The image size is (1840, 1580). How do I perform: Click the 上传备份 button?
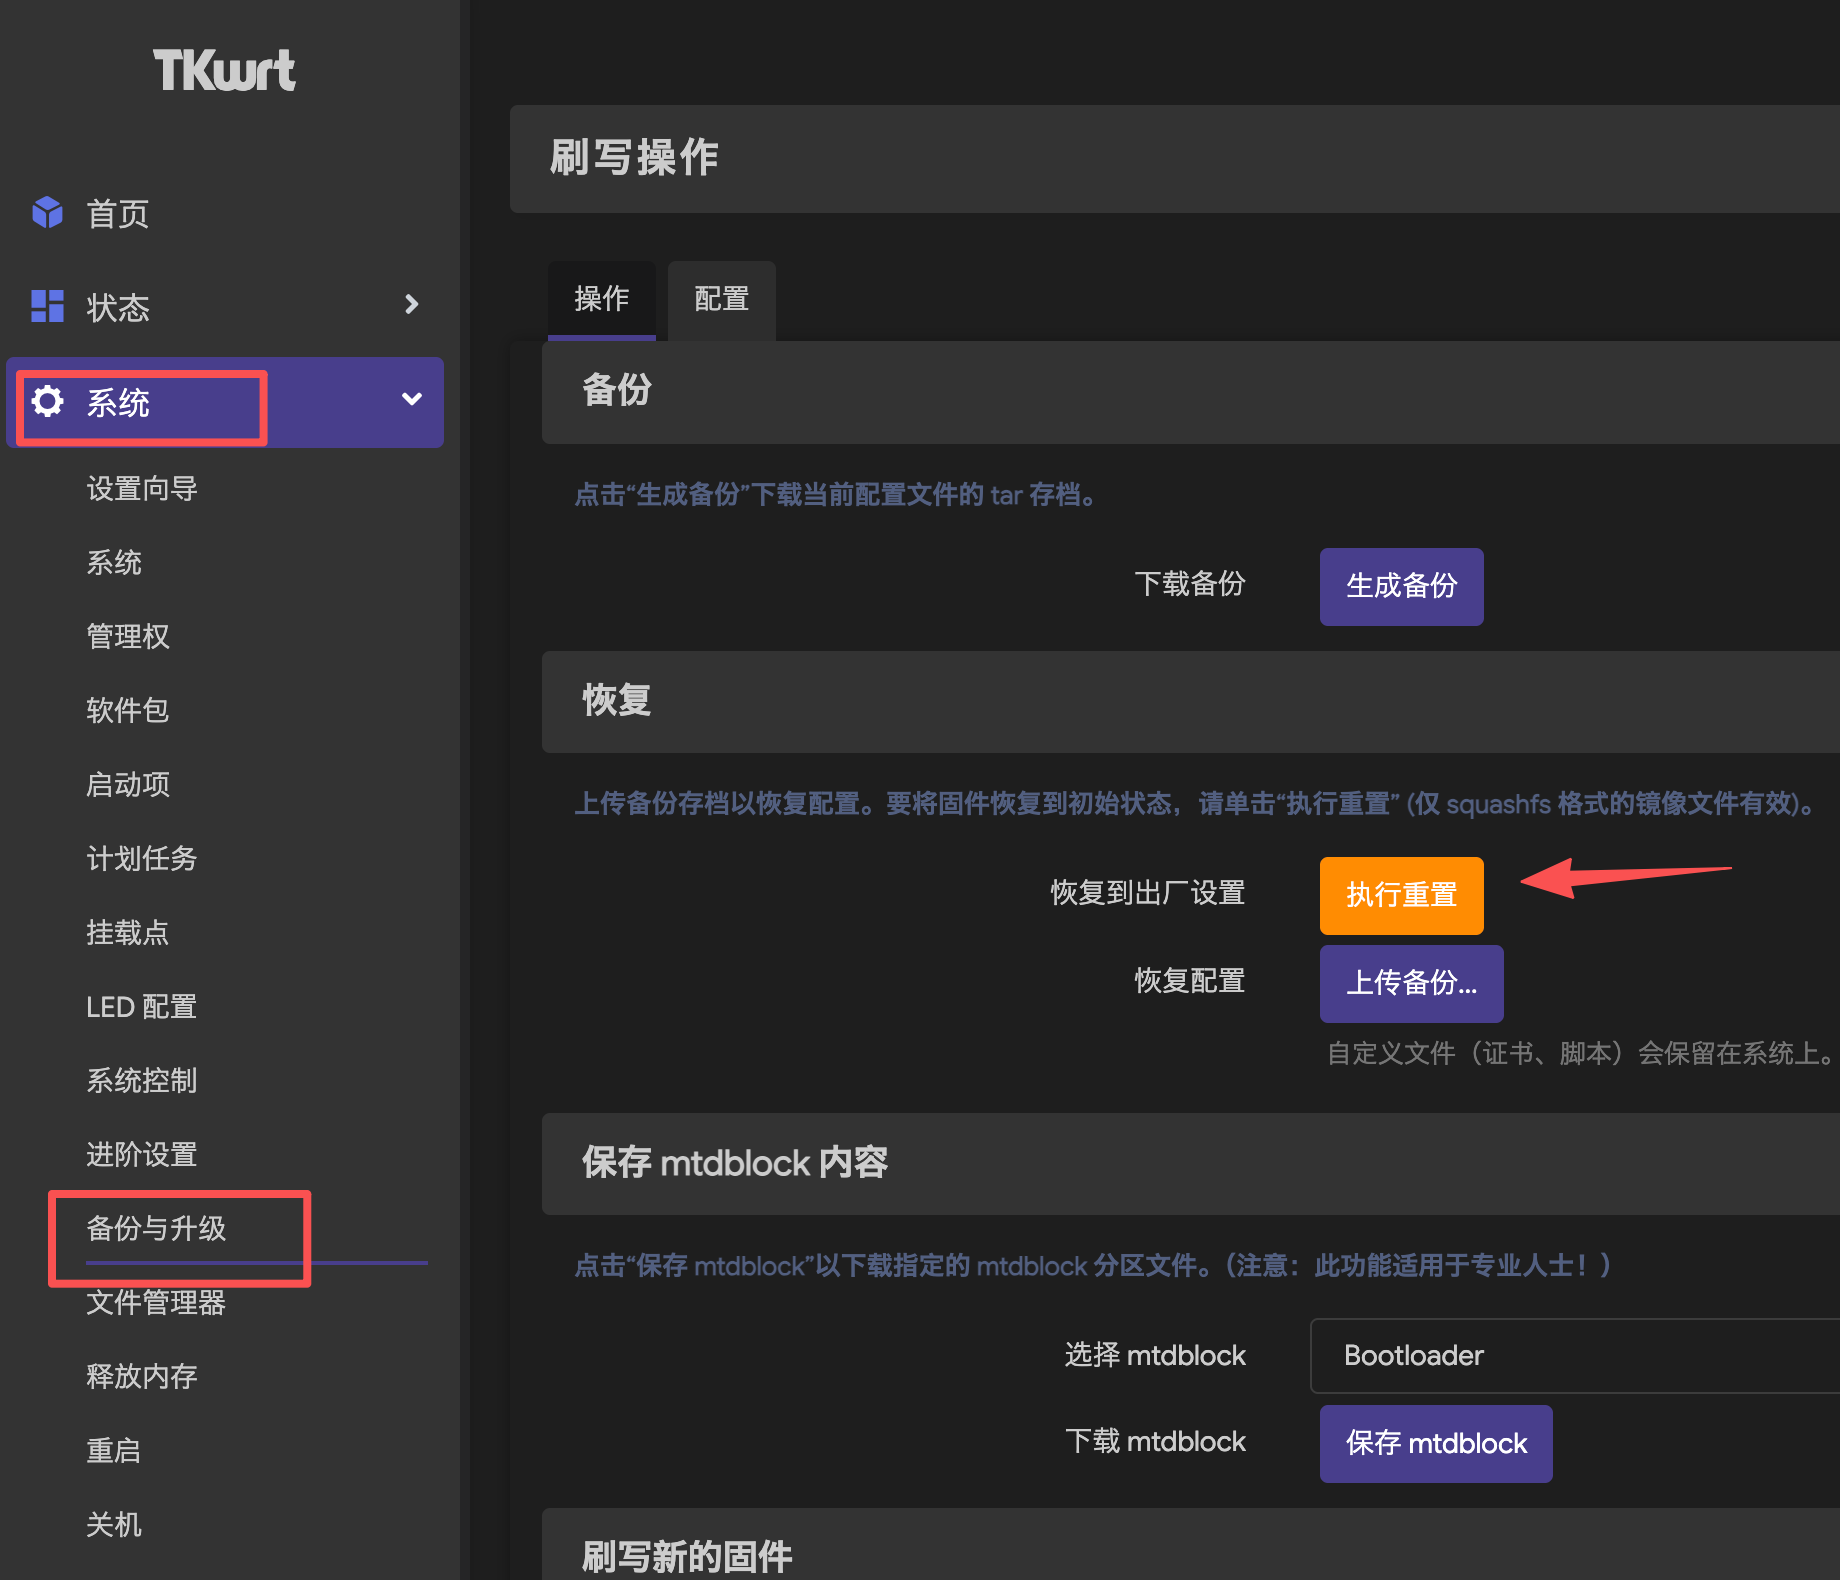(x=1410, y=983)
